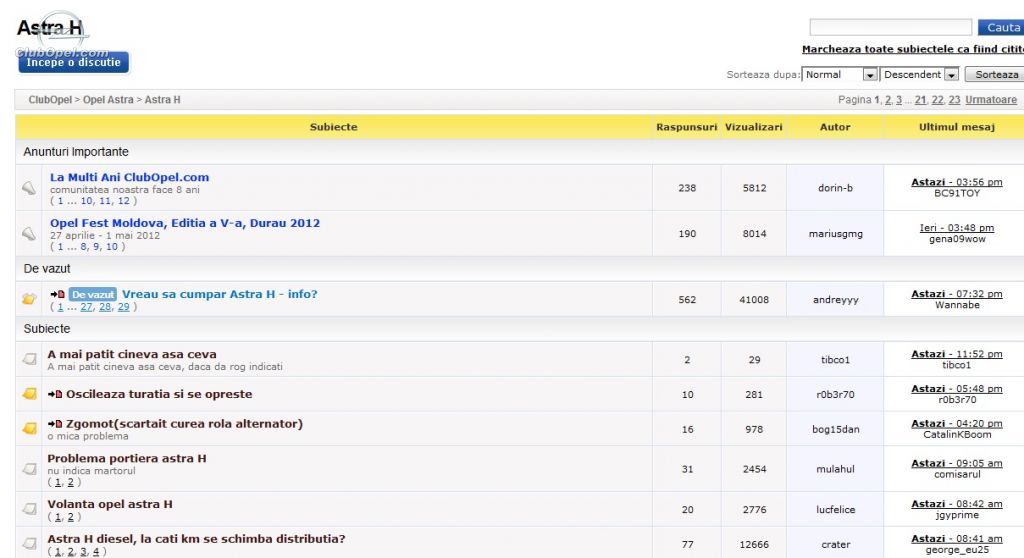The image size is (1024, 558).
Task: Open page 4 of Astra H diesel thread
Action: click(x=96, y=552)
